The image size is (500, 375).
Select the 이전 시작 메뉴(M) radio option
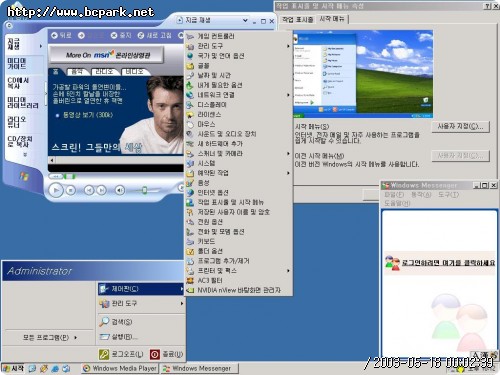click(x=319, y=156)
